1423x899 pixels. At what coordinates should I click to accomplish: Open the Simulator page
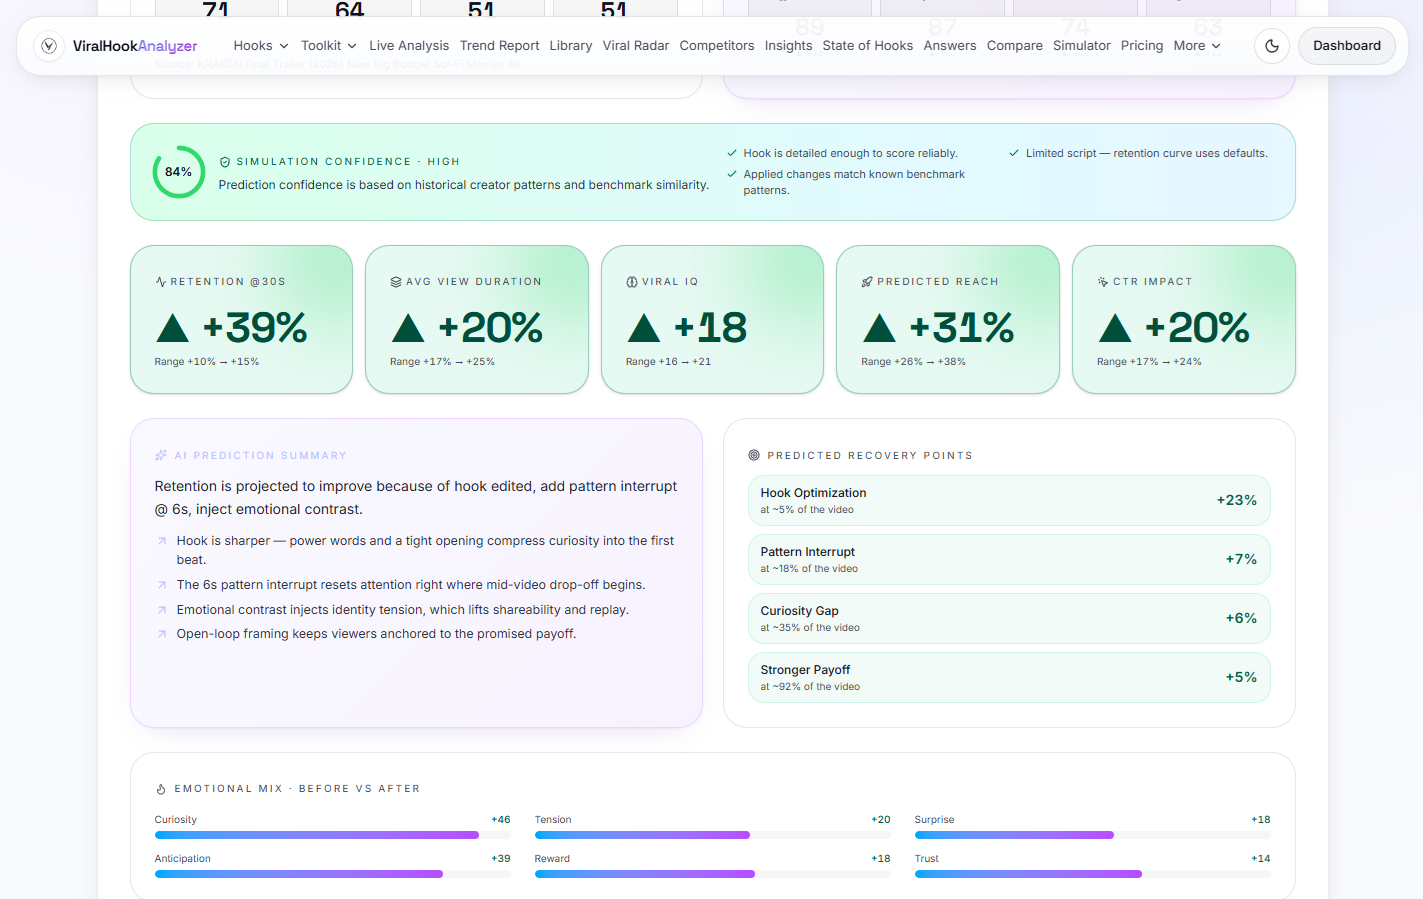(1081, 46)
